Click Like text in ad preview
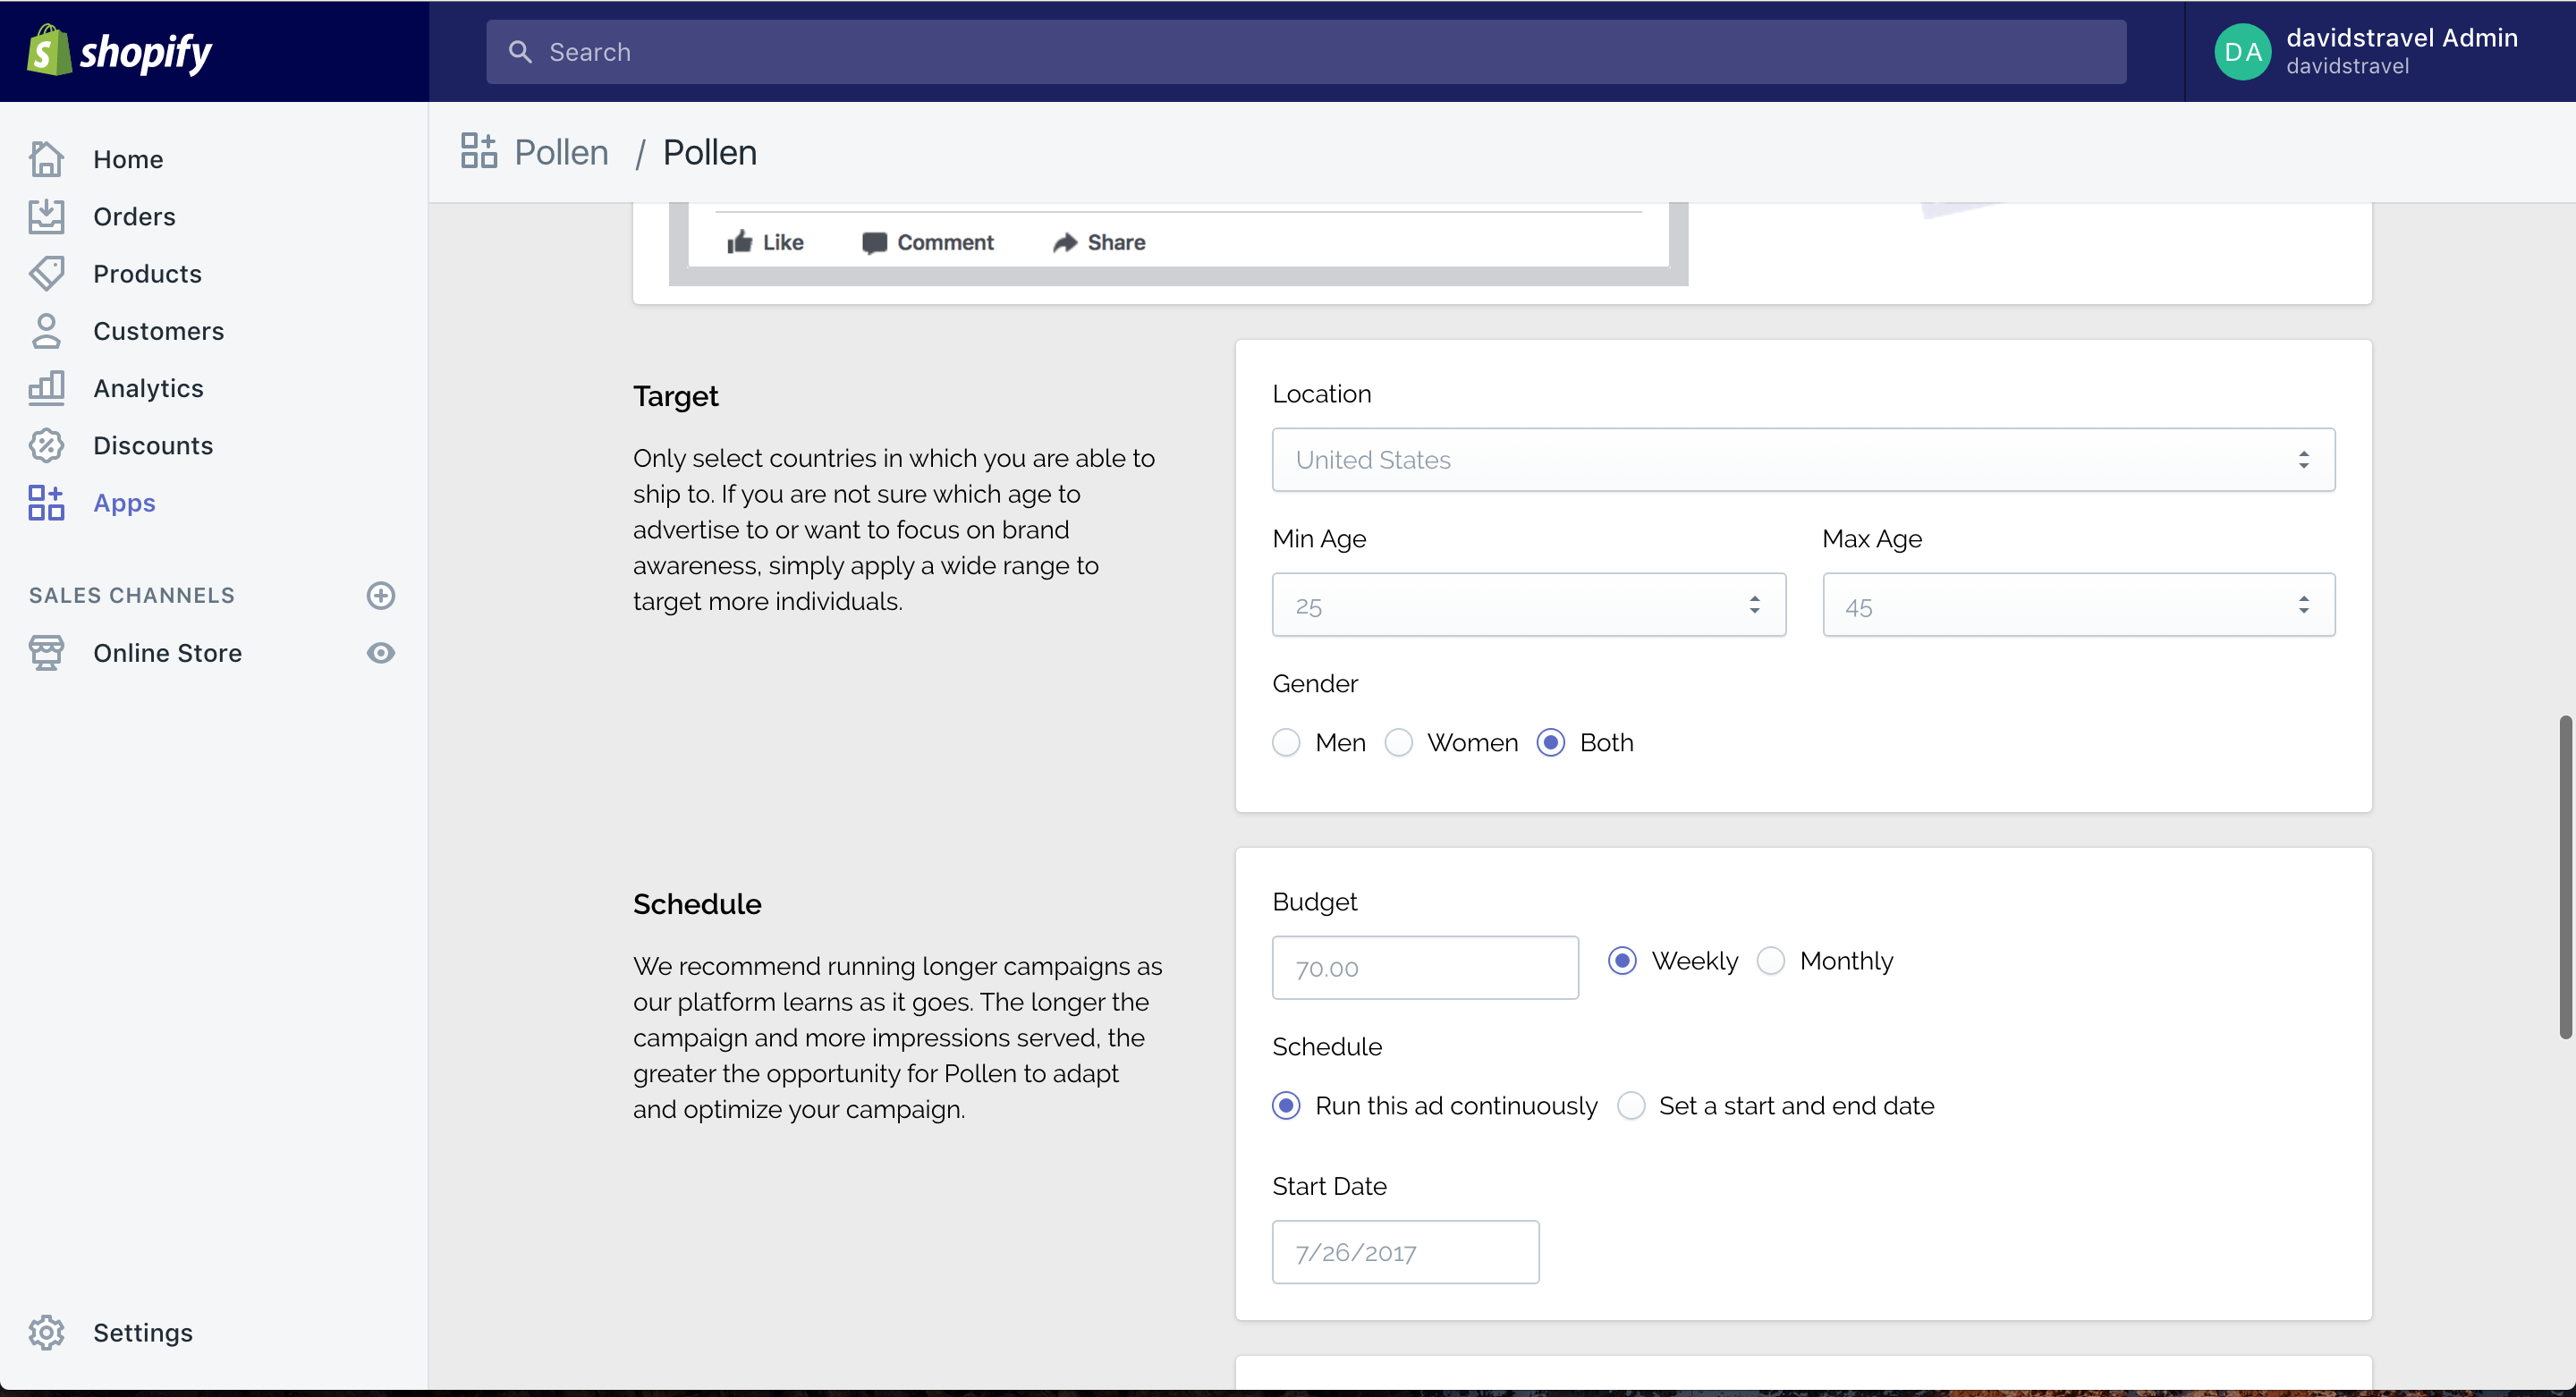This screenshot has height=1397, width=2576. [x=783, y=242]
